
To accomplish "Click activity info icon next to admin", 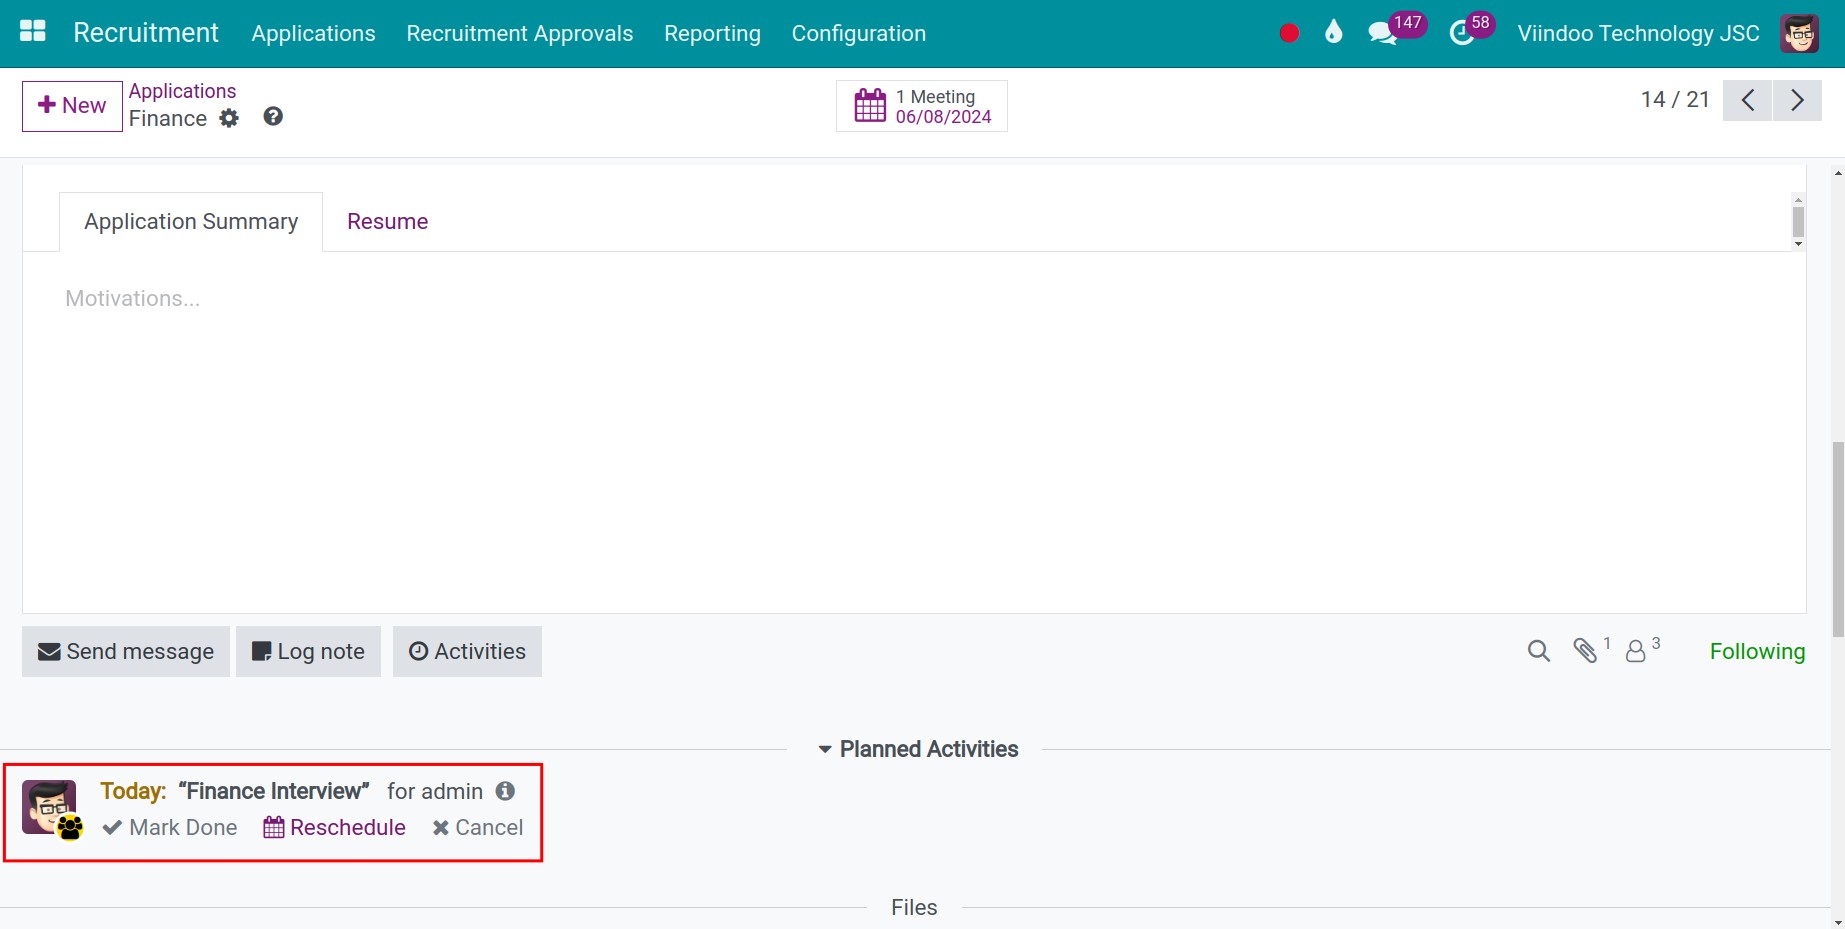I will (x=506, y=791).
